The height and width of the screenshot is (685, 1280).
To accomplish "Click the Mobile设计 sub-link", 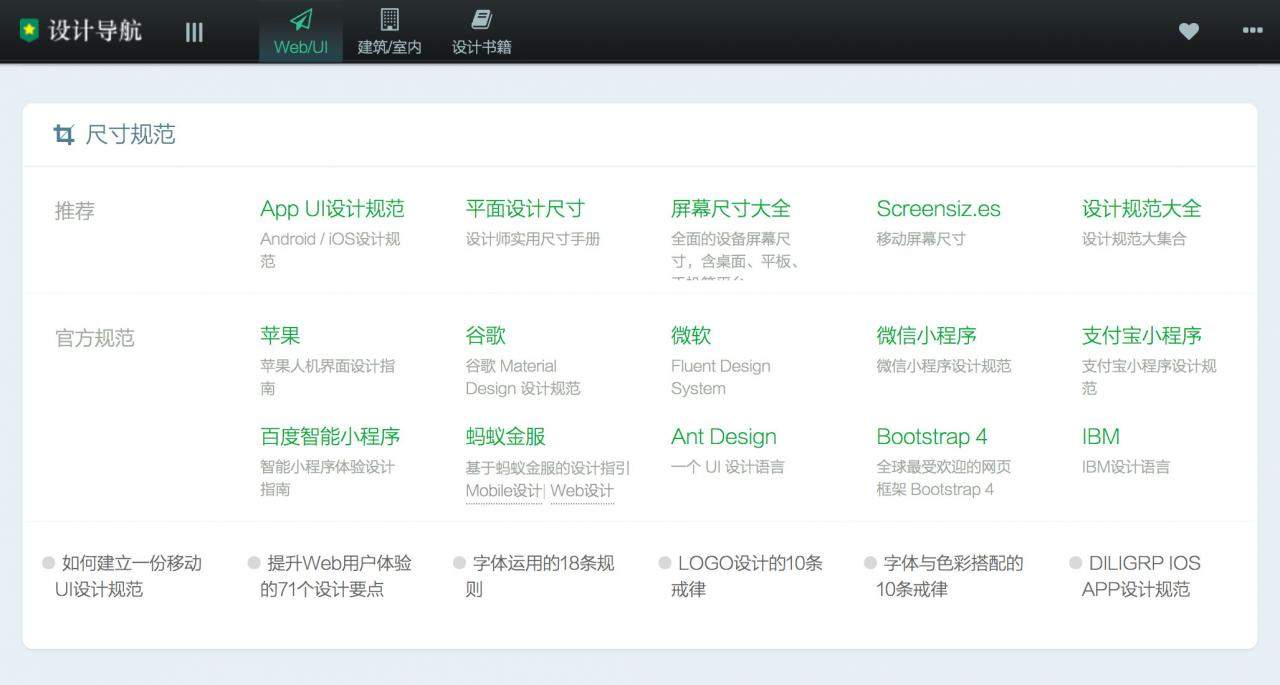I will tap(504, 491).
